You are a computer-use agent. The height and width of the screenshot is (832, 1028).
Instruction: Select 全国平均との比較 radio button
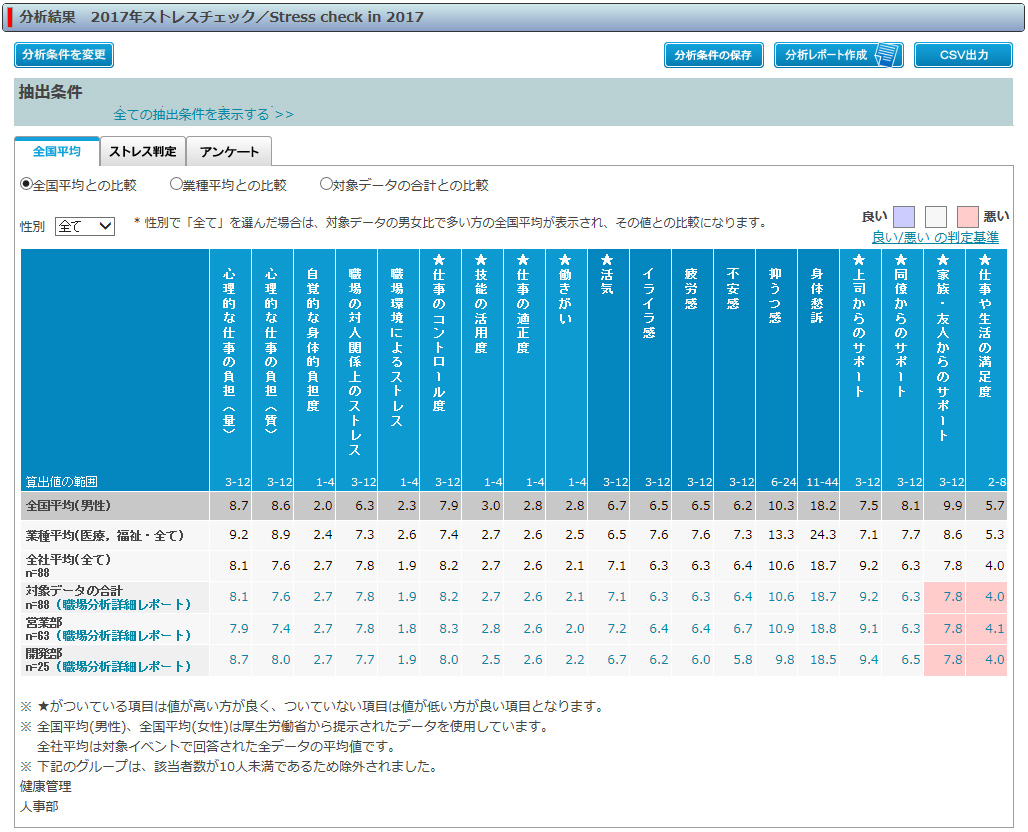[x=26, y=184]
